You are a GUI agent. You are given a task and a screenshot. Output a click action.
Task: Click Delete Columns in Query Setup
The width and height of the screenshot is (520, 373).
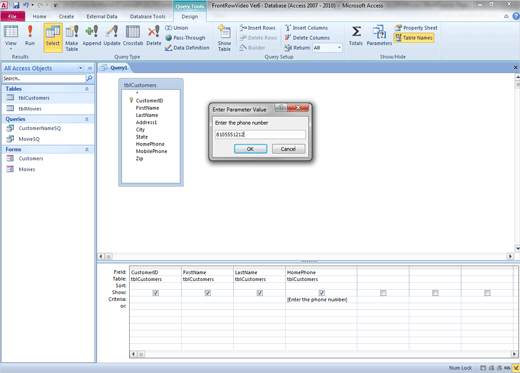pos(307,38)
